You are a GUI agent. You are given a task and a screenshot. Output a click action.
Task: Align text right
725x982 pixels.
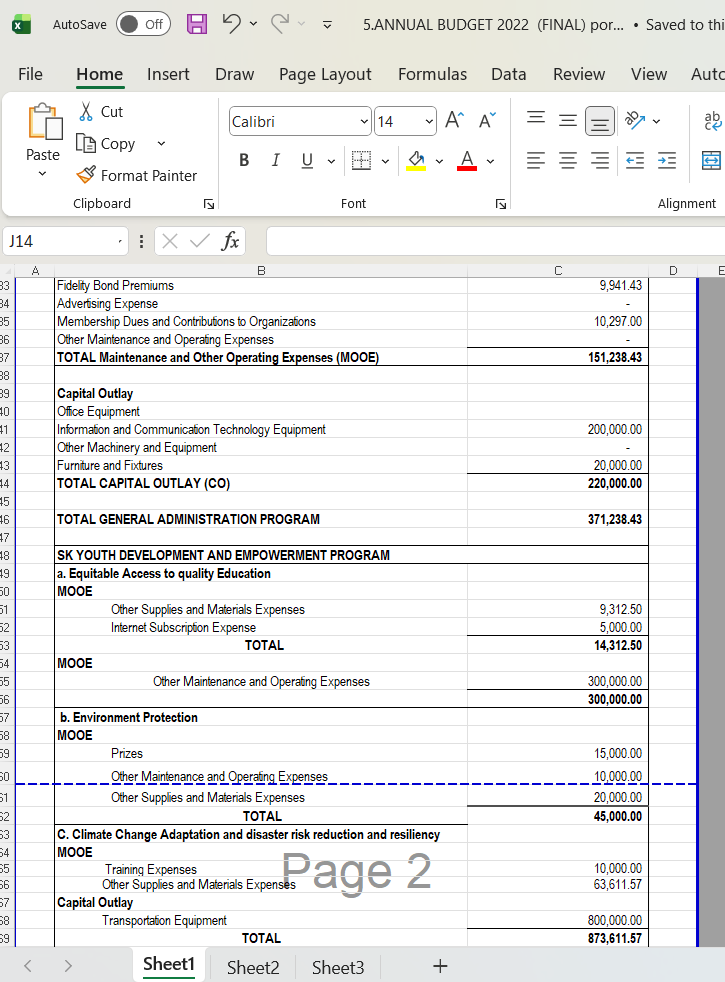[x=600, y=160]
